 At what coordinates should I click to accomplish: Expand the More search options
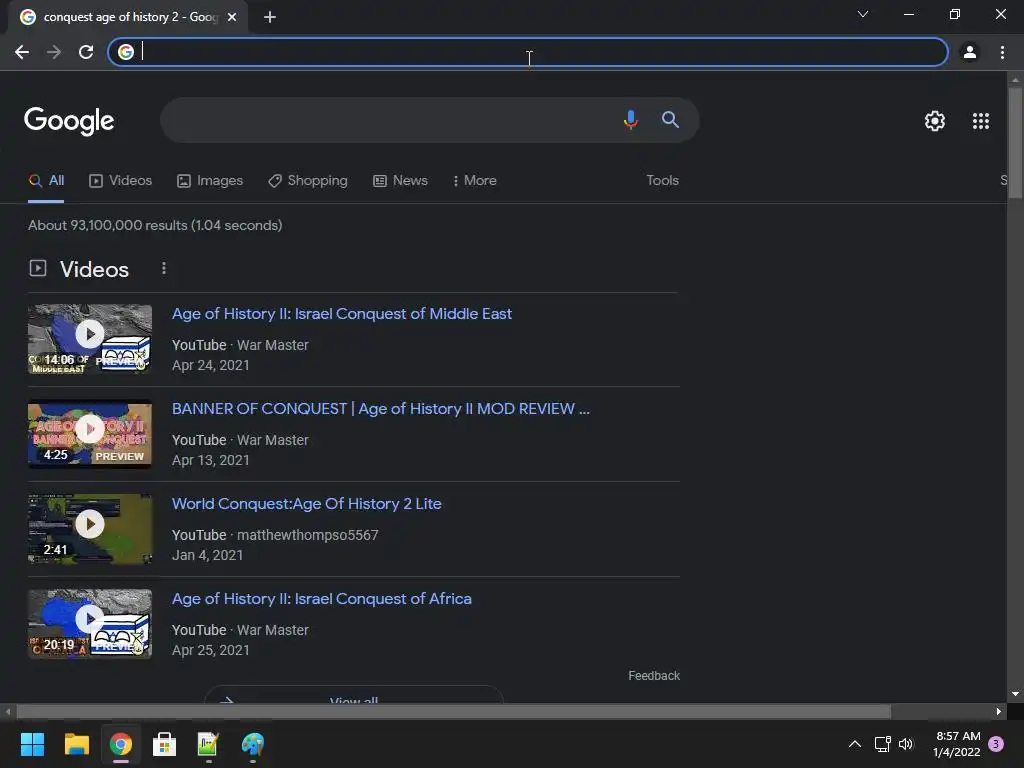pyautogui.click(x=475, y=181)
